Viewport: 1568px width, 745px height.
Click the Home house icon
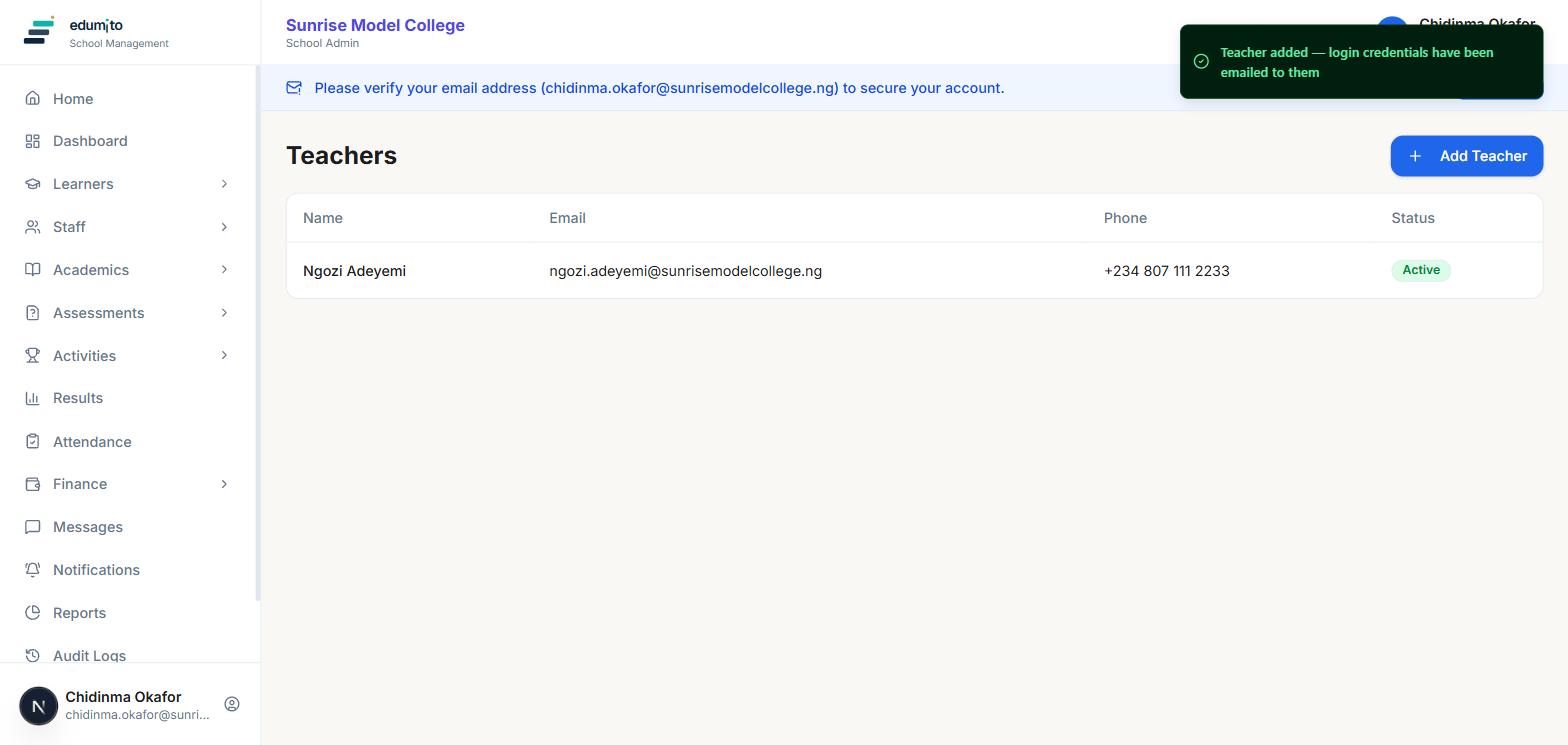click(x=33, y=98)
